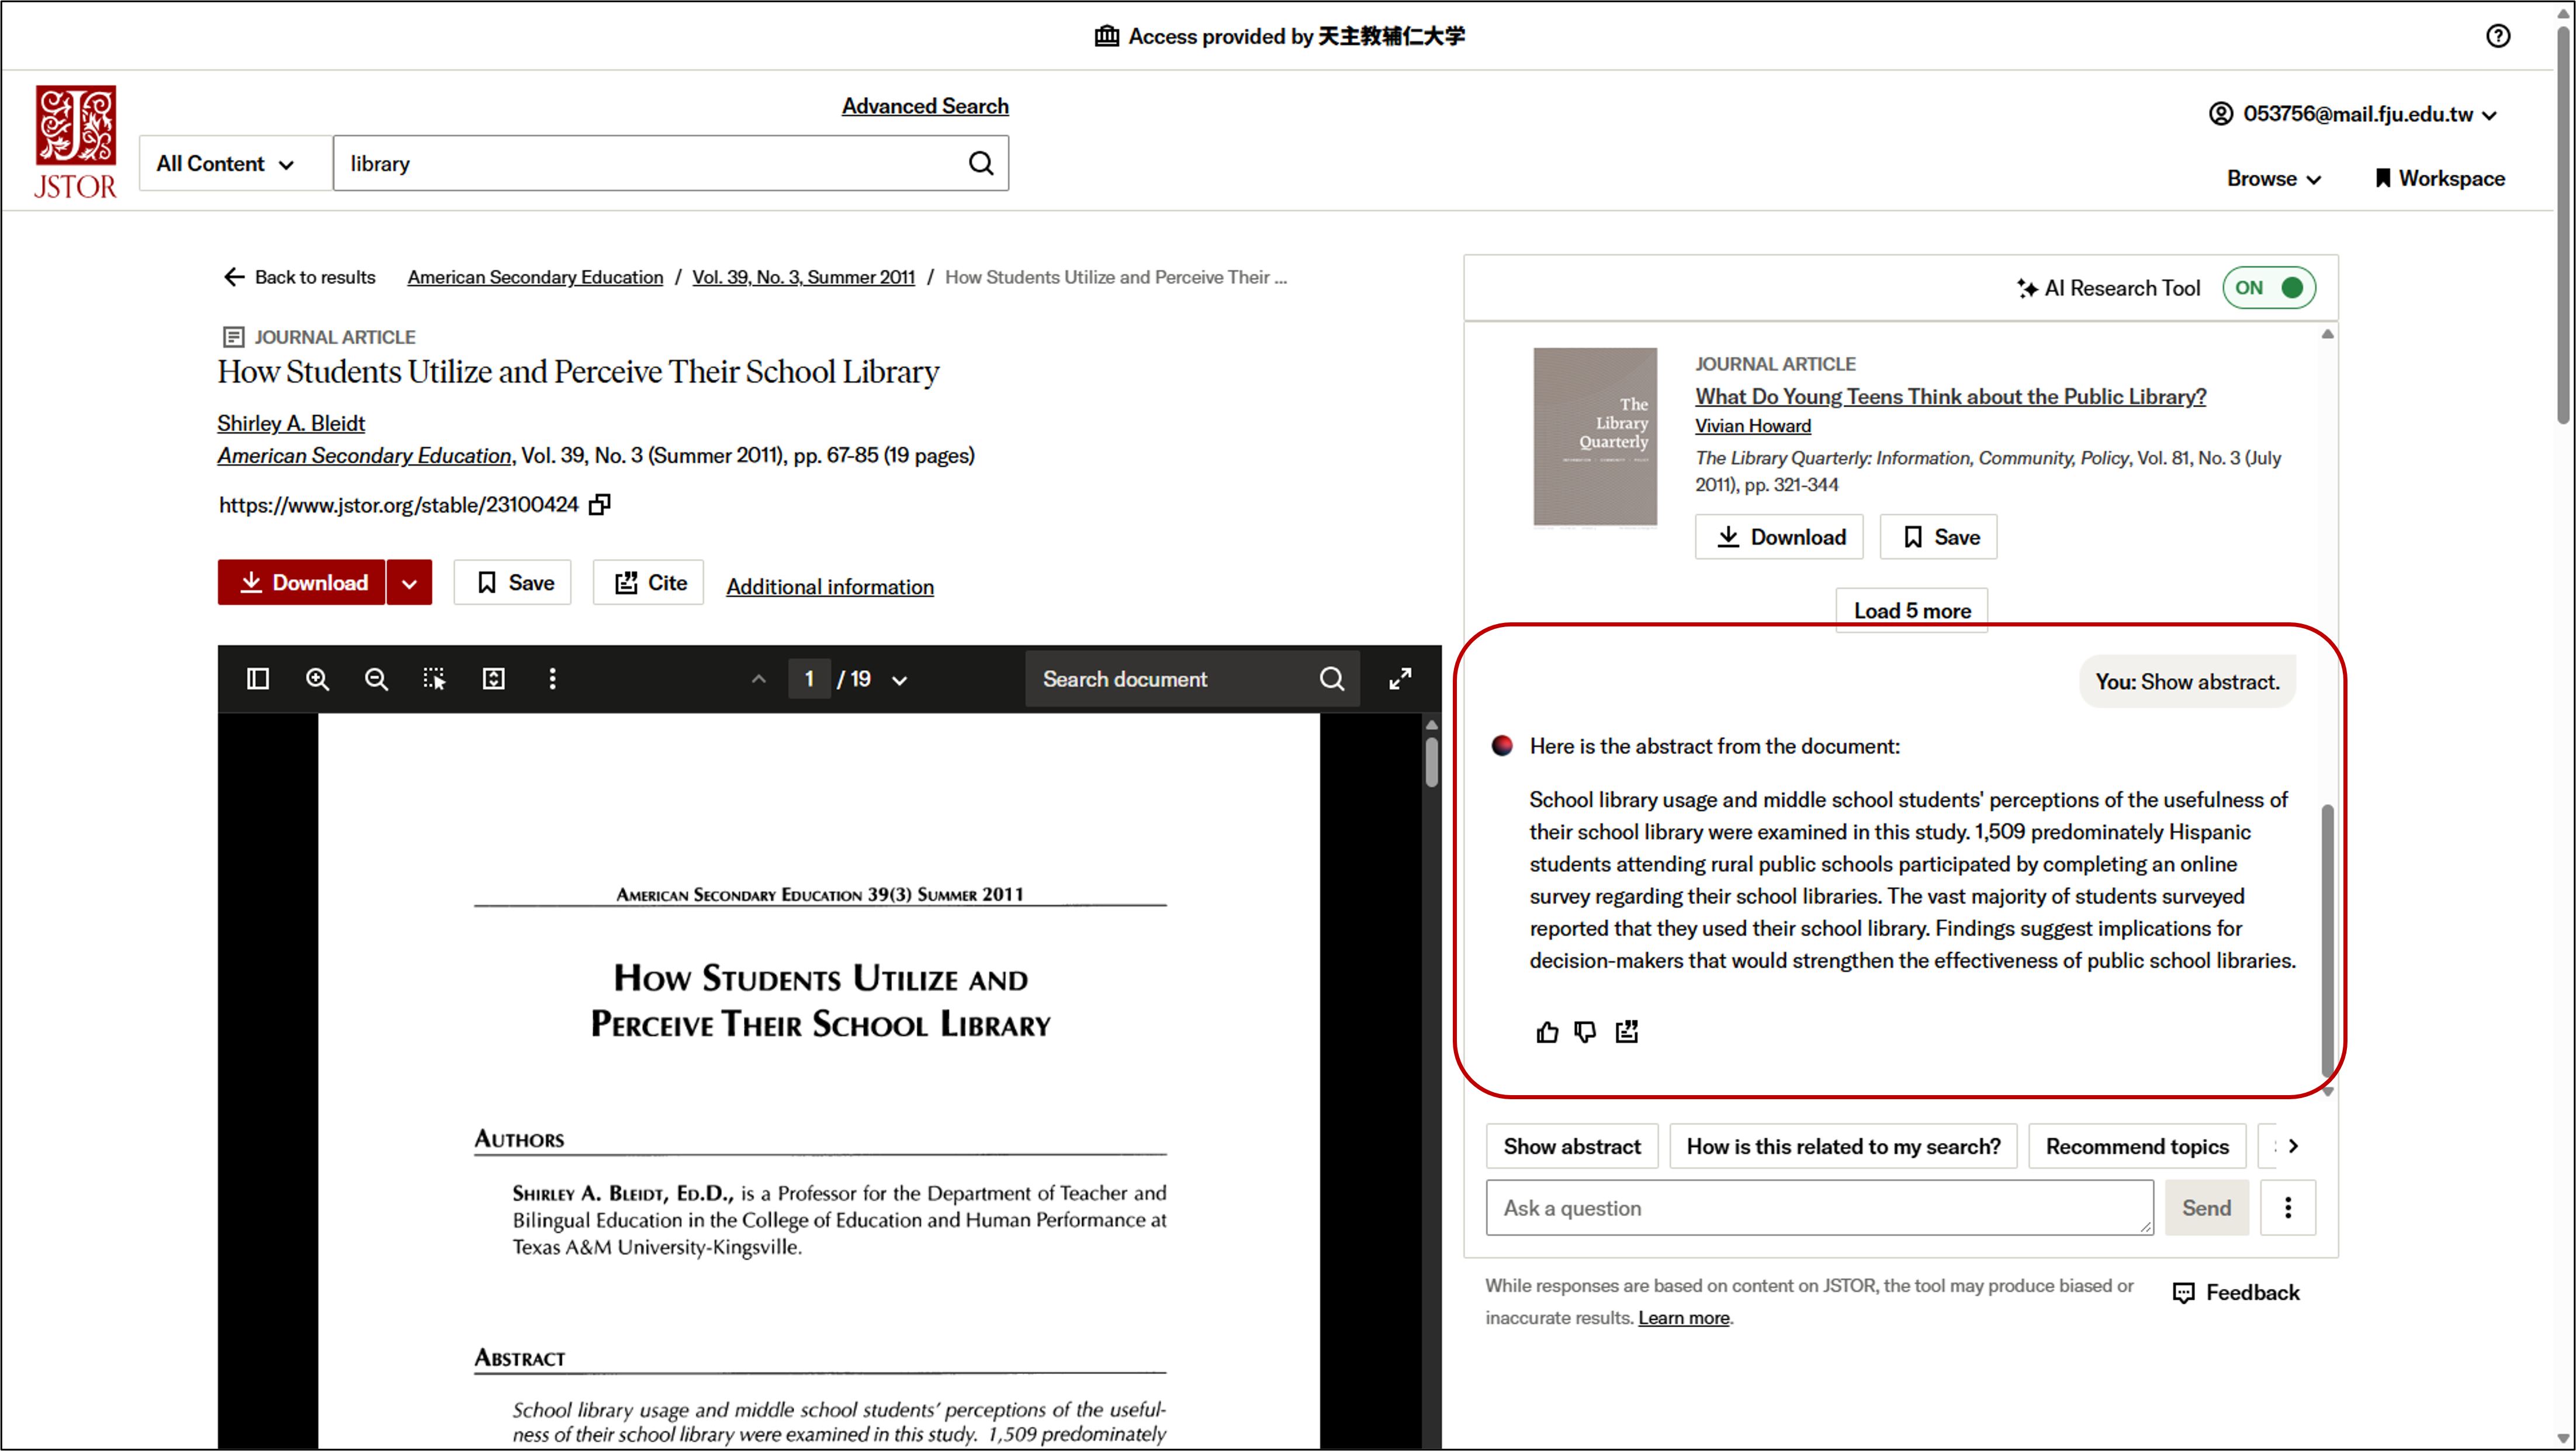Viewport: 2576px width, 1451px height.
Task: Expand the Download options arrow button
Action: coord(409,583)
